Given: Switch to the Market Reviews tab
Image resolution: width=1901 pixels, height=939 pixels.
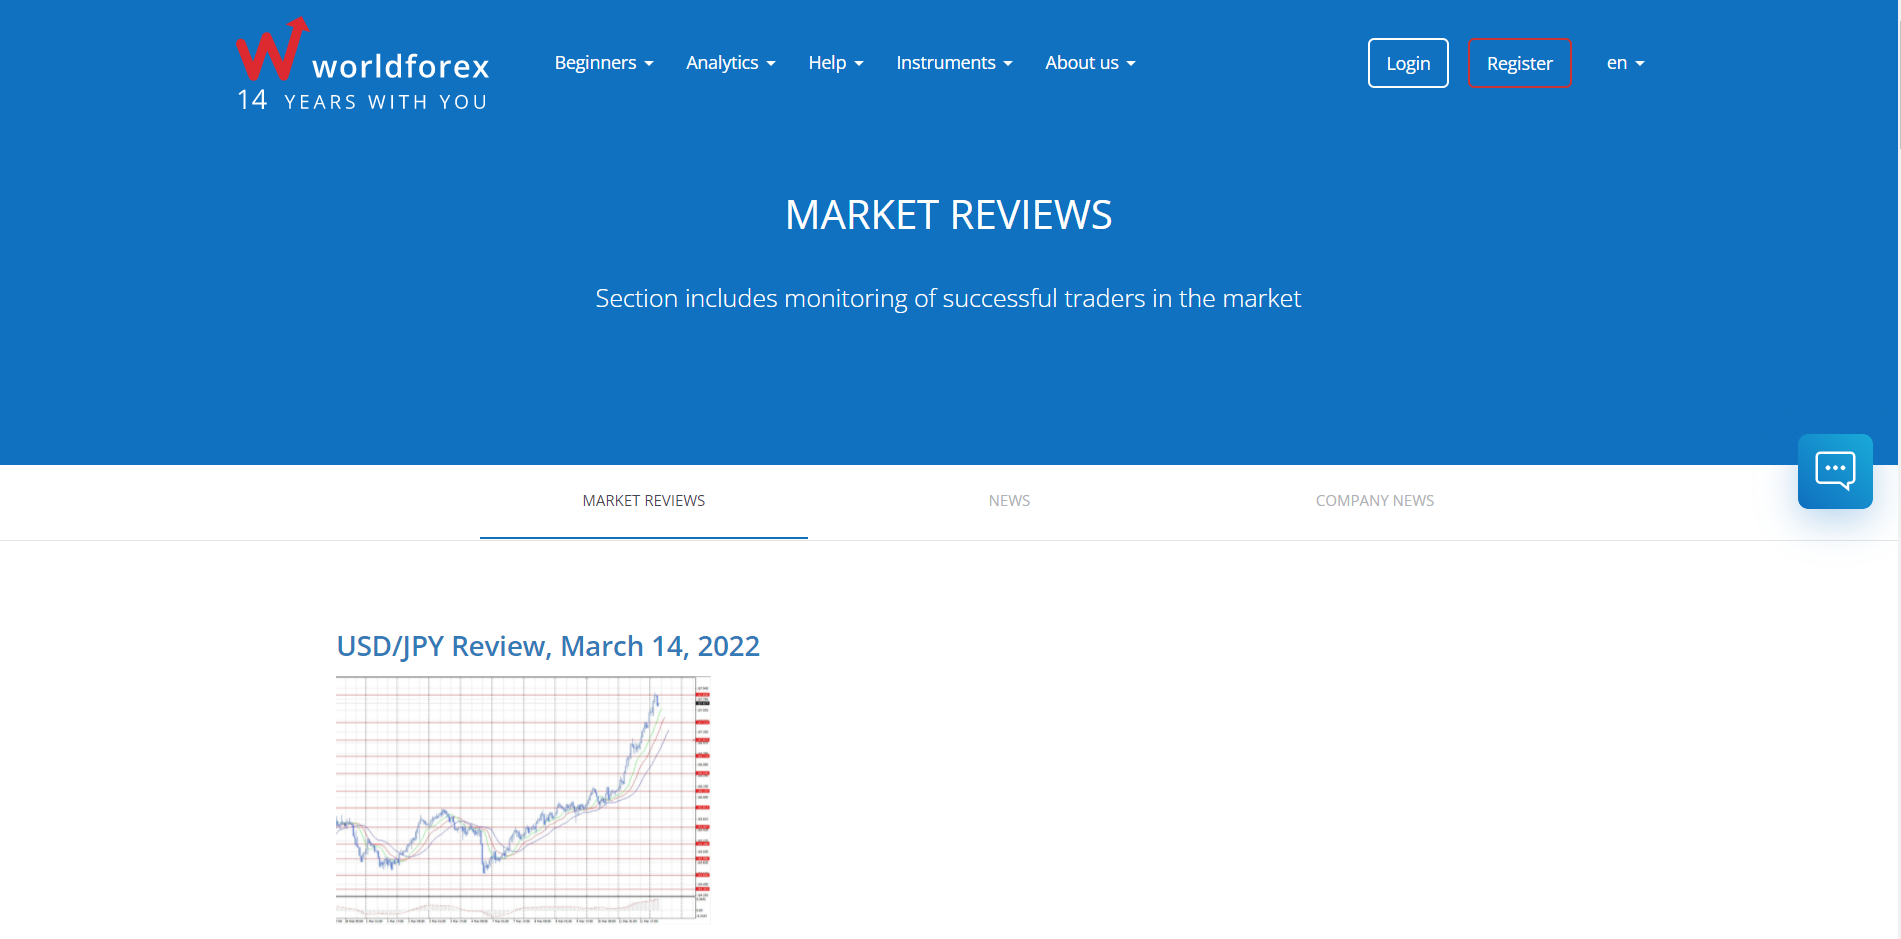Looking at the screenshot, I should click(644, 501).
